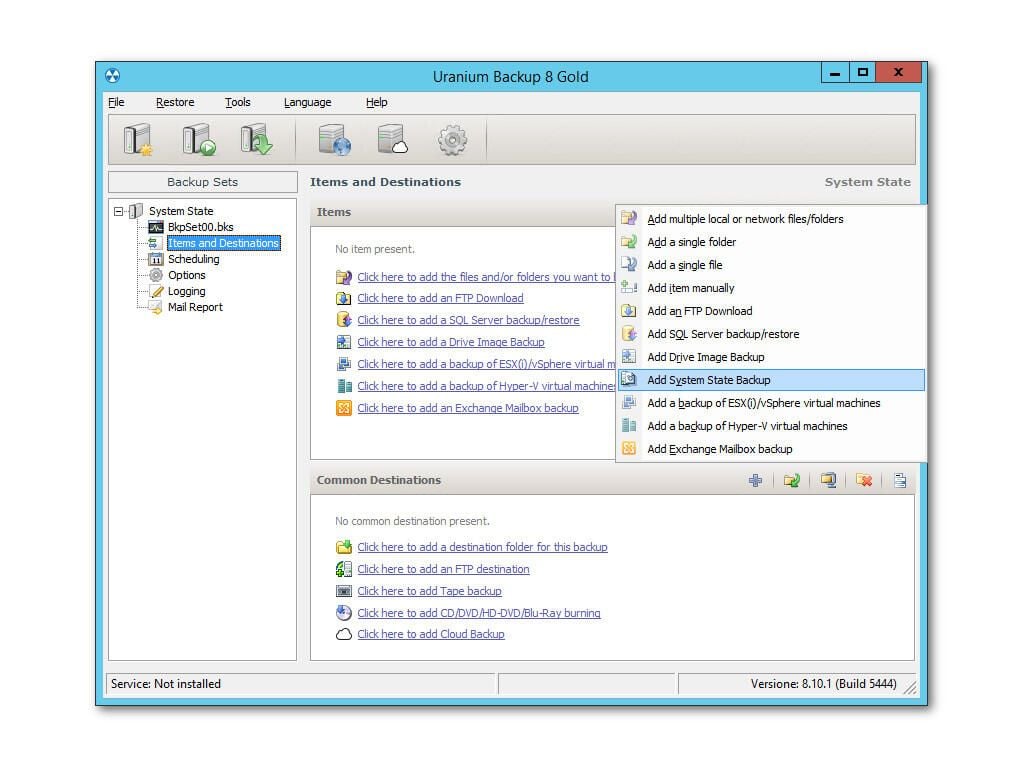The image size is (1024, 768).
Task: Click the monitor icon in Common Destinations header
Action: point(828,481)
